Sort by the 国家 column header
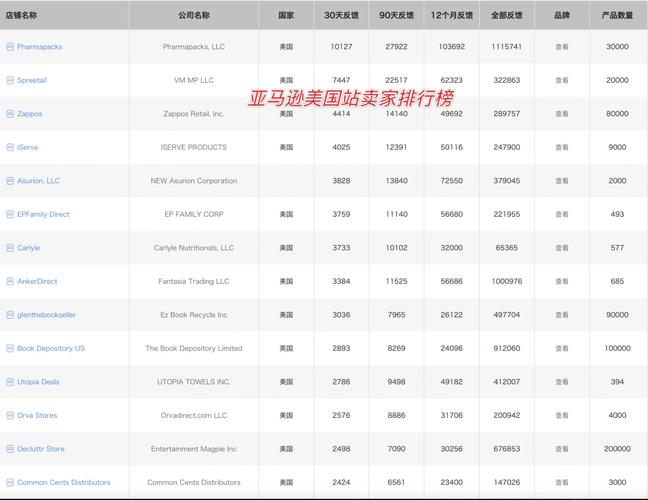 (286, 15)
